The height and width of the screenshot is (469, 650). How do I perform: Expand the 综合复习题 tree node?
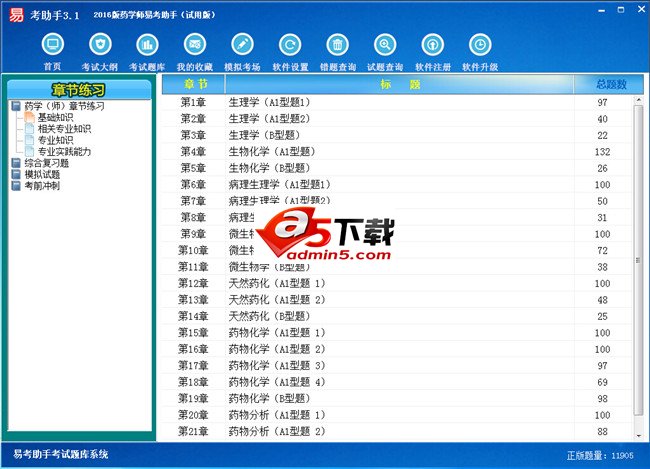(46, 163)
